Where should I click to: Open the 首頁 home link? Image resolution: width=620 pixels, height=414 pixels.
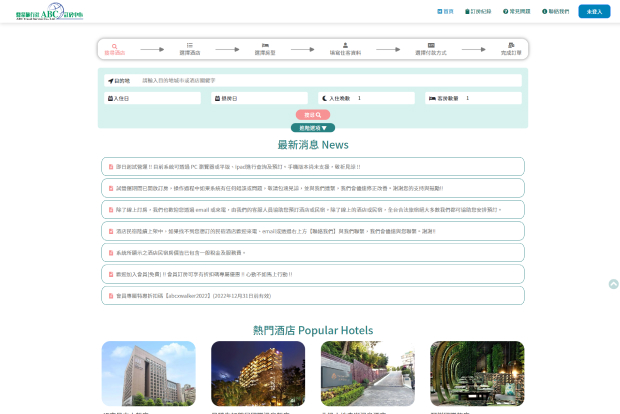point(445,11)
